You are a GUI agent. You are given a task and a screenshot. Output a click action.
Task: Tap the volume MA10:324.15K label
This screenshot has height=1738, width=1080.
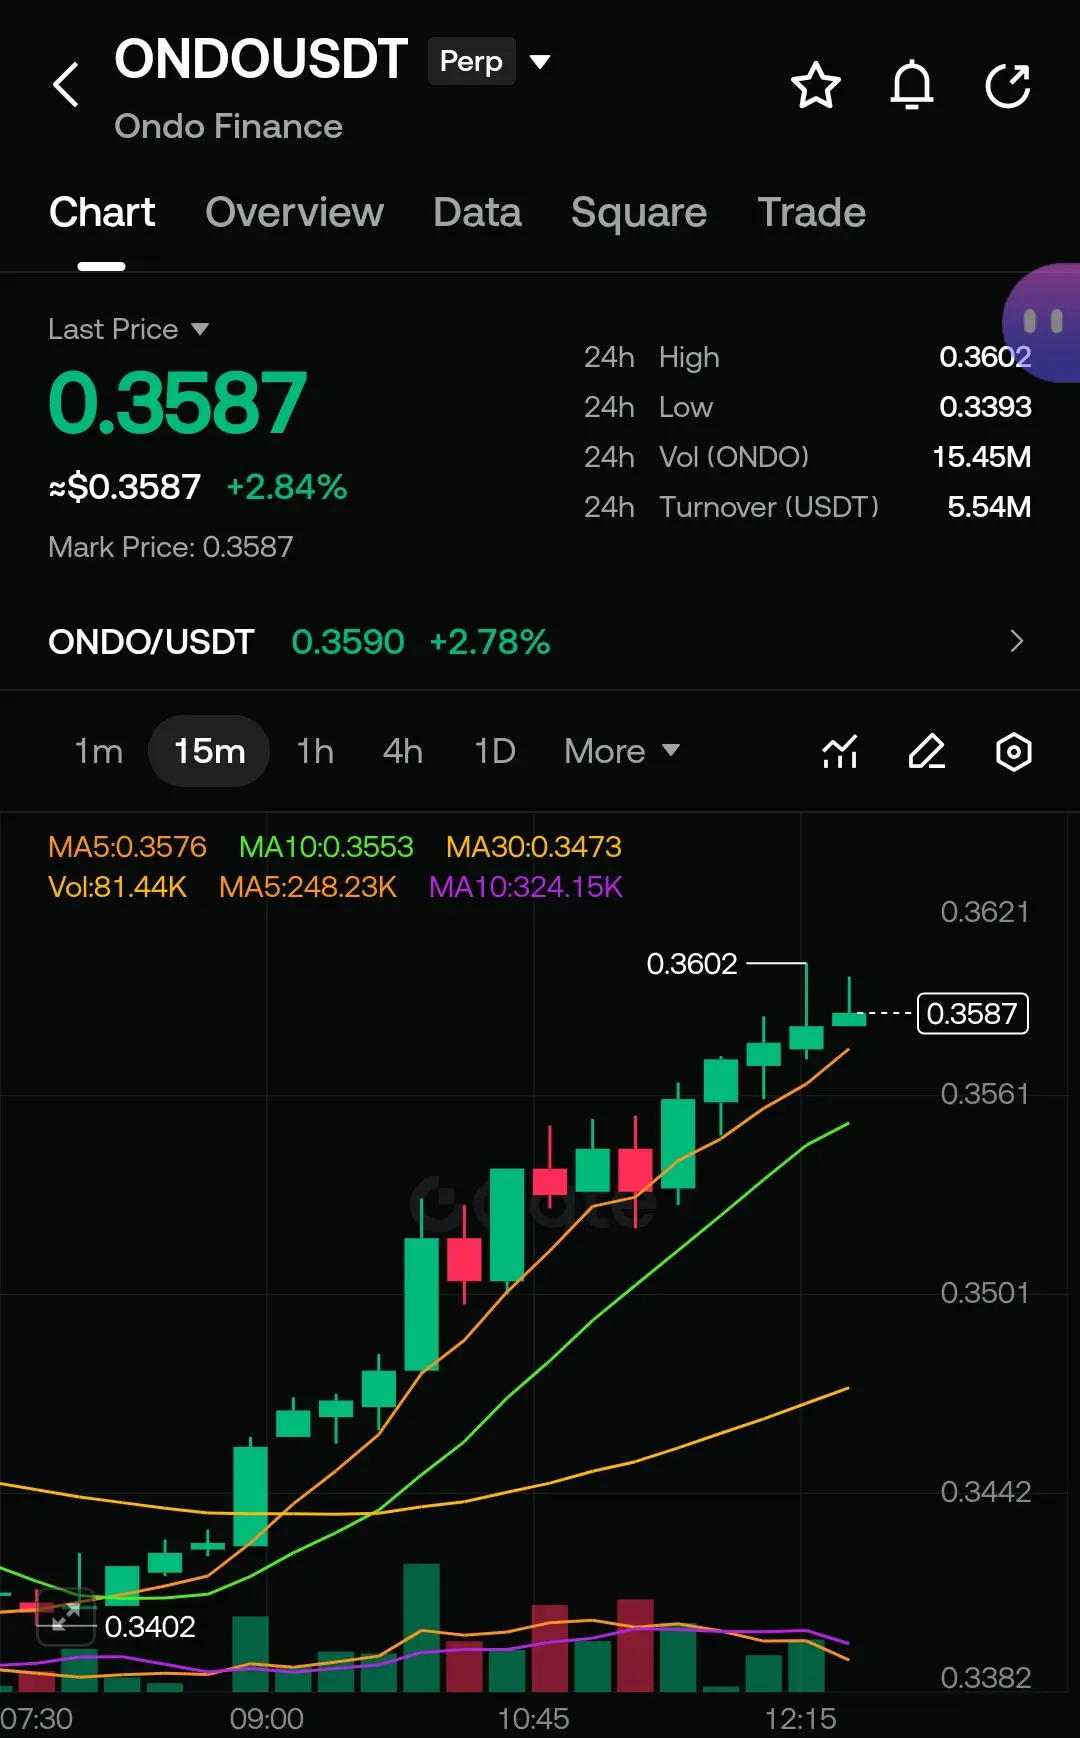click(x=526, y=887)
